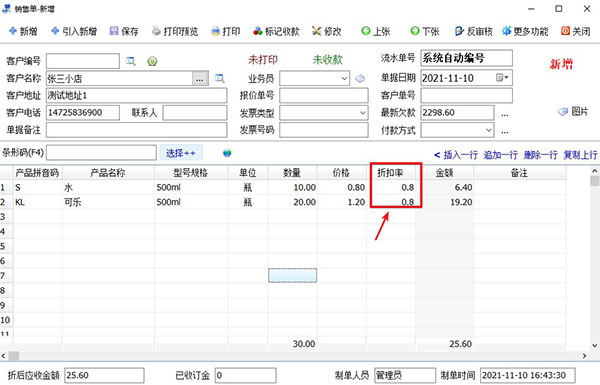Screen dimensions: 600x385
Task: Click 复制上行 link
Action: click(x=580, y=155)
